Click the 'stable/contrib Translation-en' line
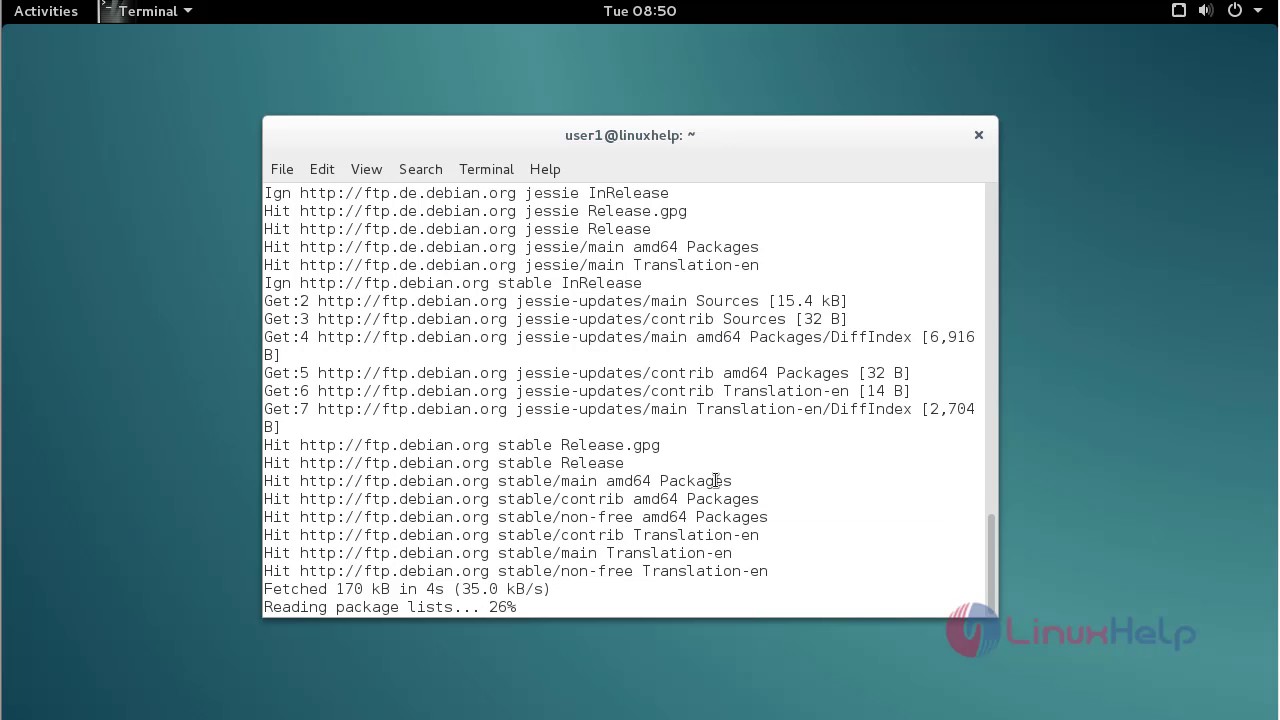1280x720 pixels. [x=511, y=535]
